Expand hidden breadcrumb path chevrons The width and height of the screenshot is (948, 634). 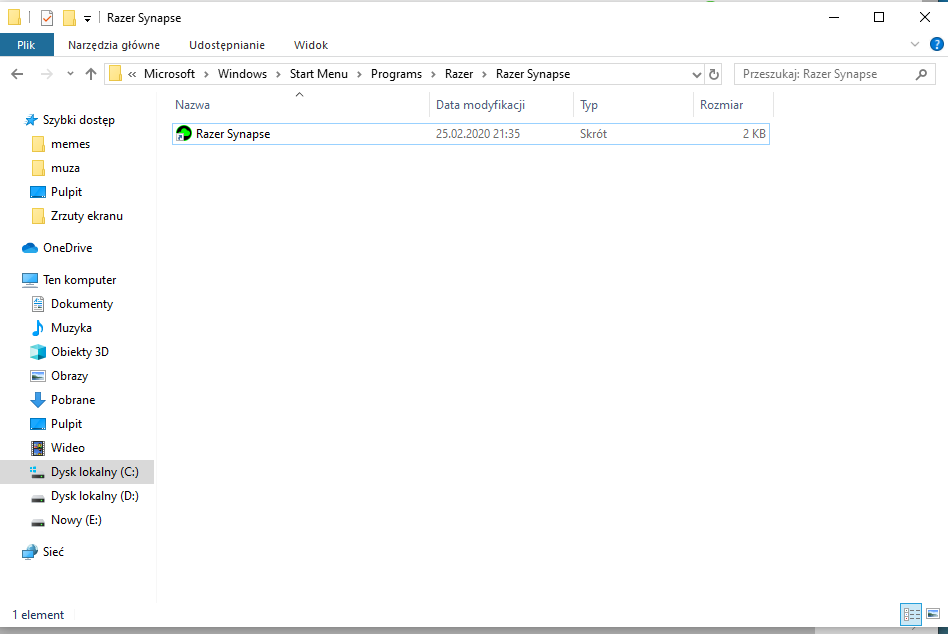coord(132,74)
